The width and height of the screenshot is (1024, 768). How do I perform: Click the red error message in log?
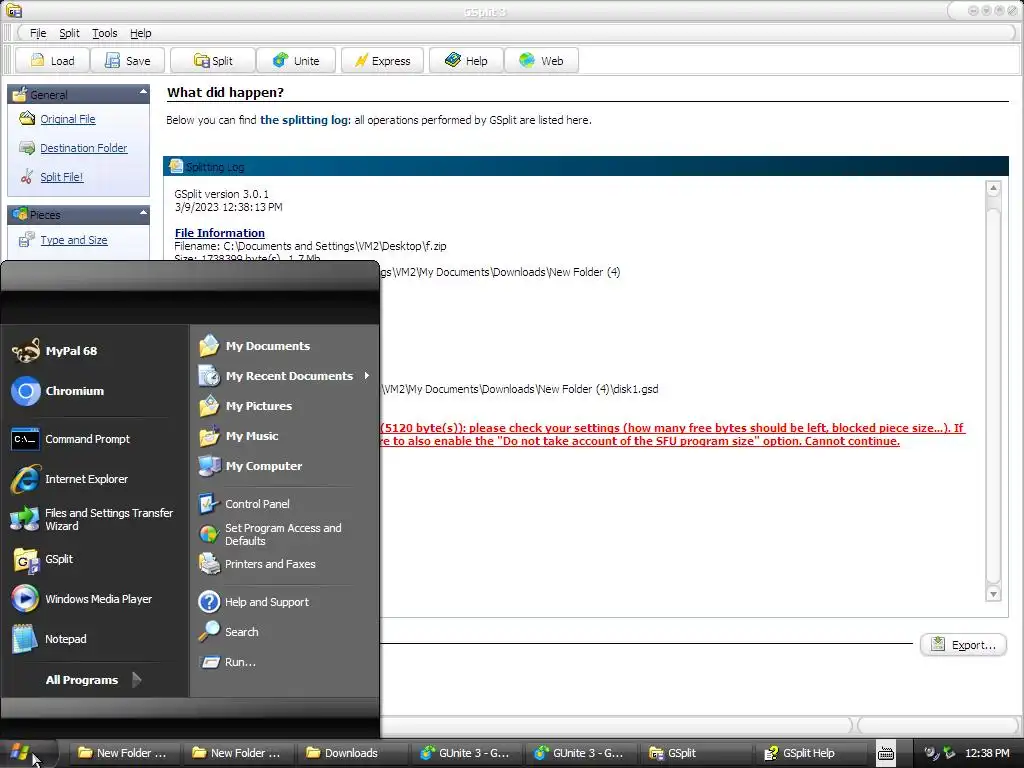click(x=673, y=434)
